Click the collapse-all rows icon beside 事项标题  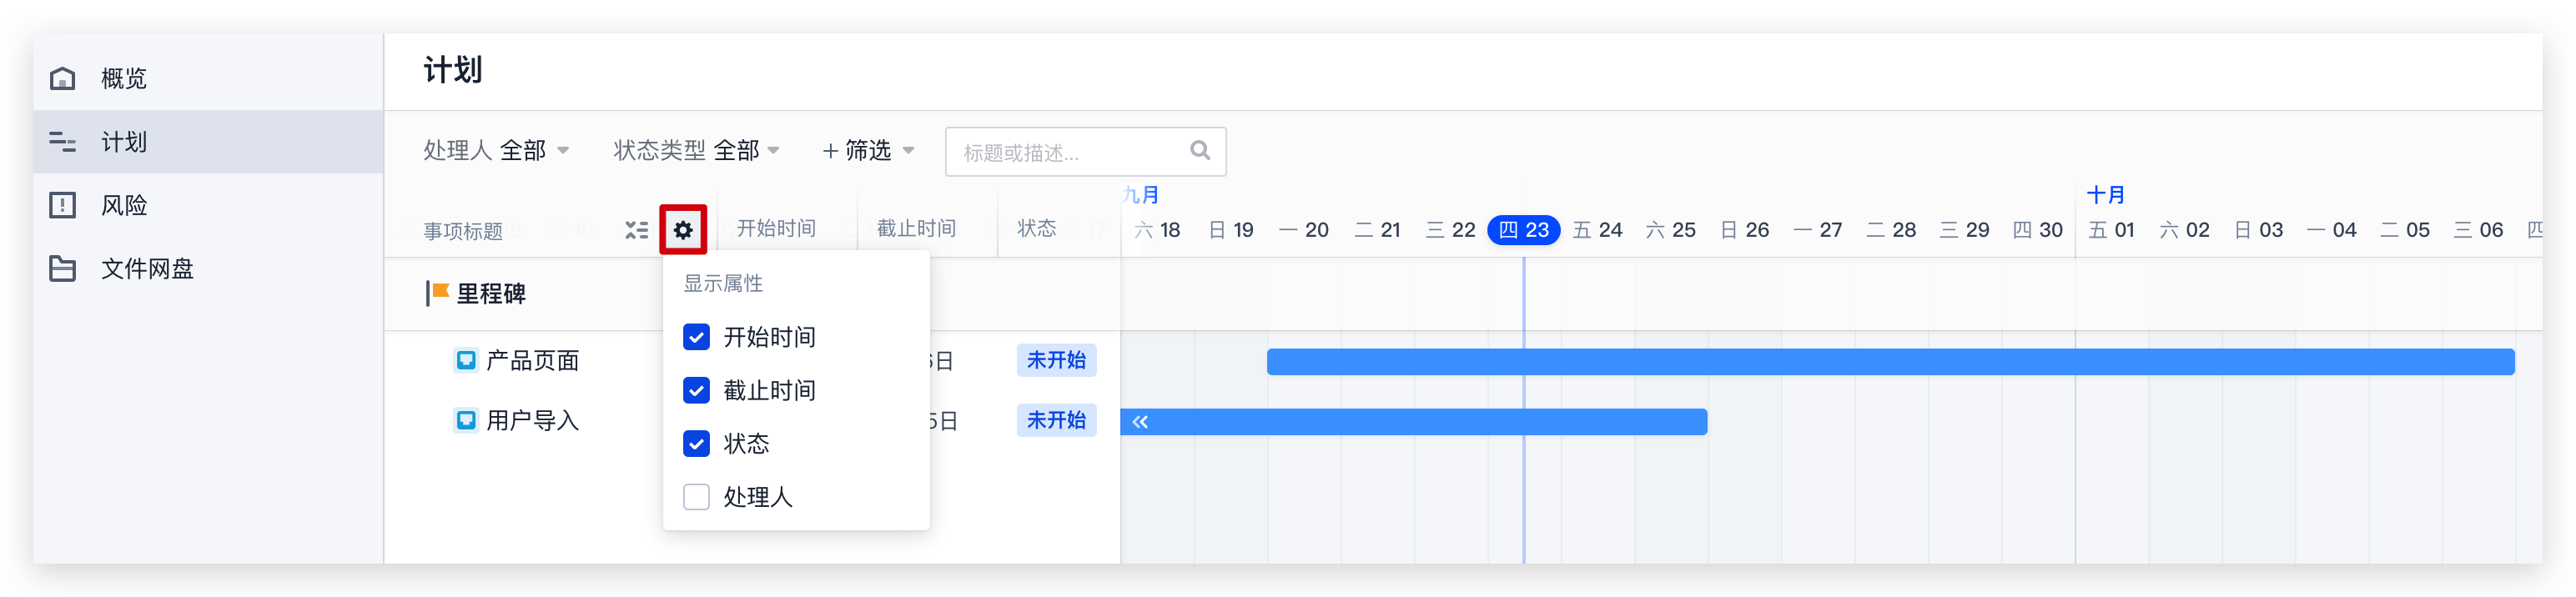click(636, 230)
